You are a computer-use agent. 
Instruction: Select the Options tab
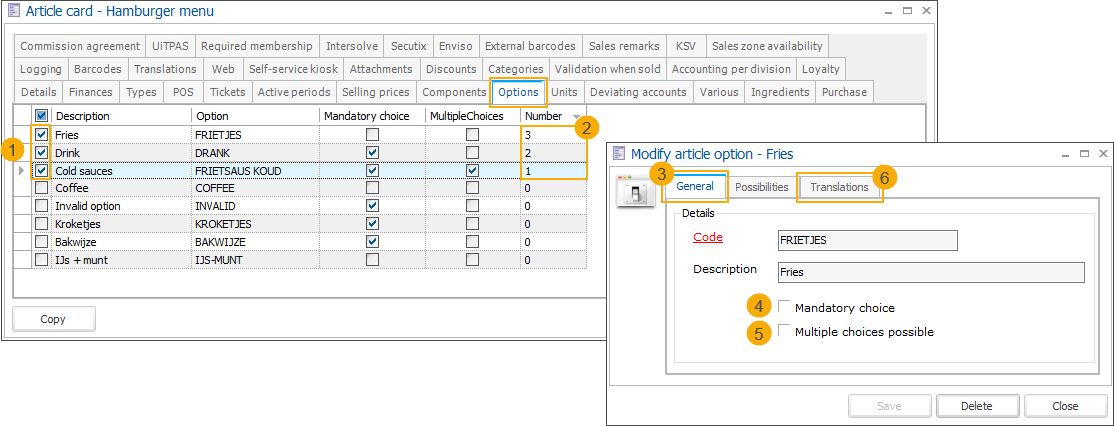(519, 92)
